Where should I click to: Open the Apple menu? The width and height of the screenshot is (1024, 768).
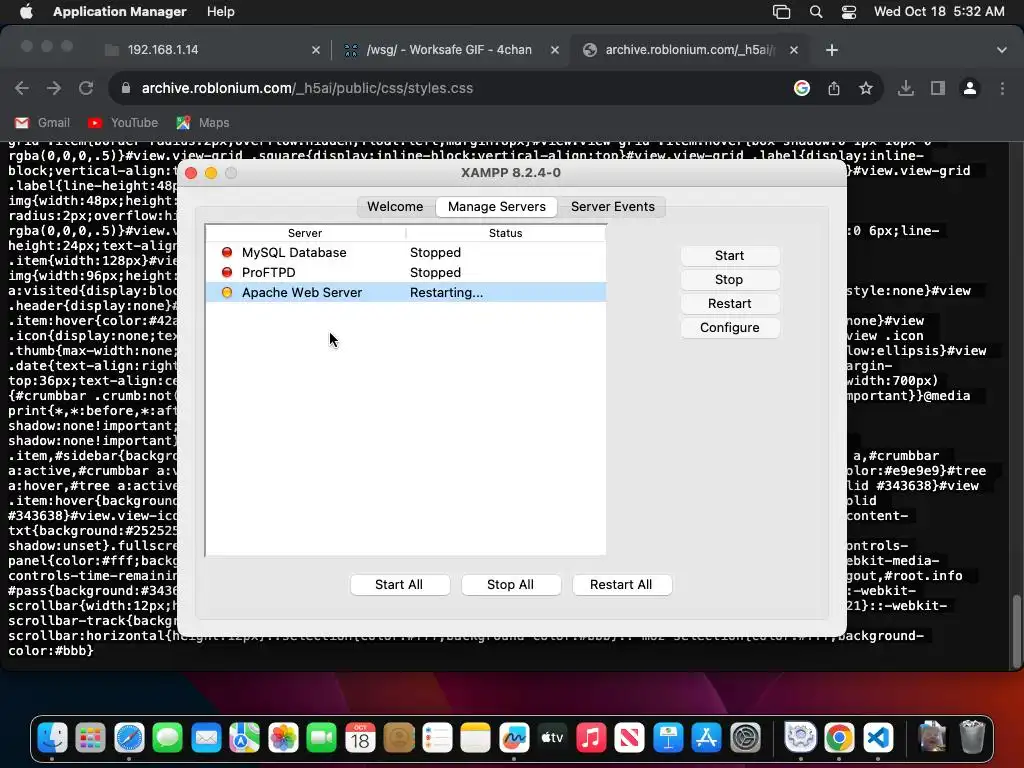[26, 12]
